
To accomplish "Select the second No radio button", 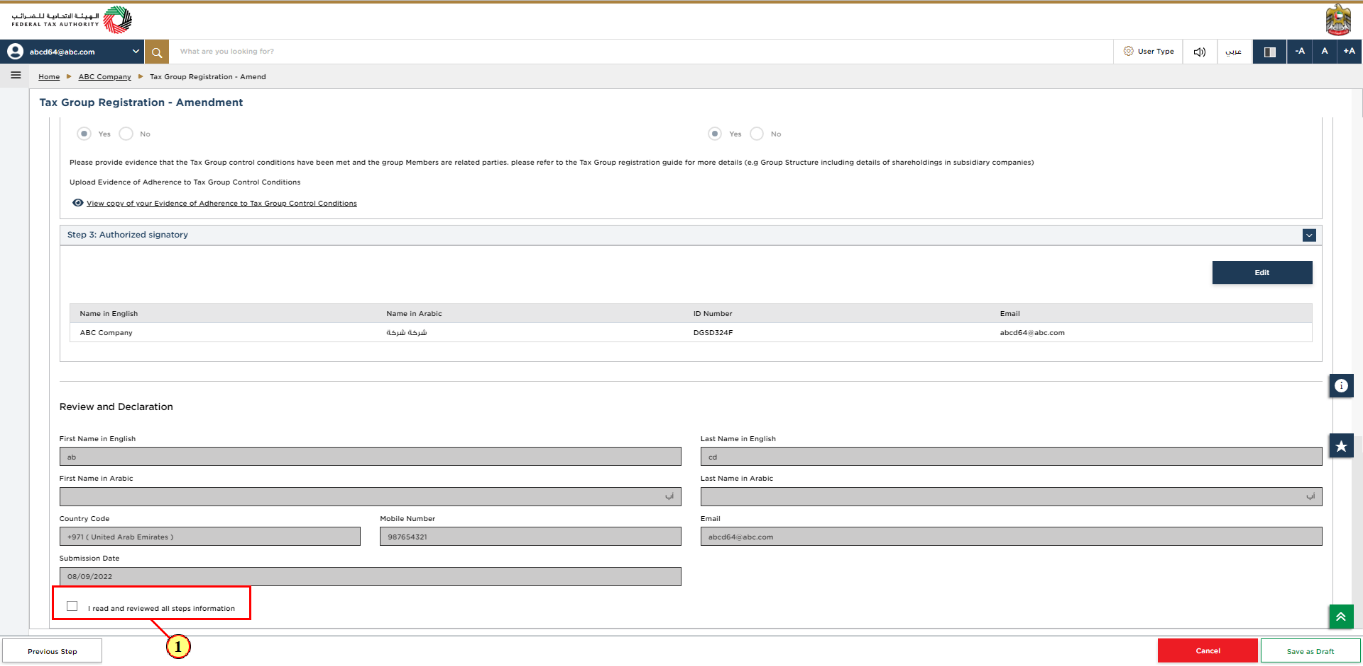I will tap(757, 134).
